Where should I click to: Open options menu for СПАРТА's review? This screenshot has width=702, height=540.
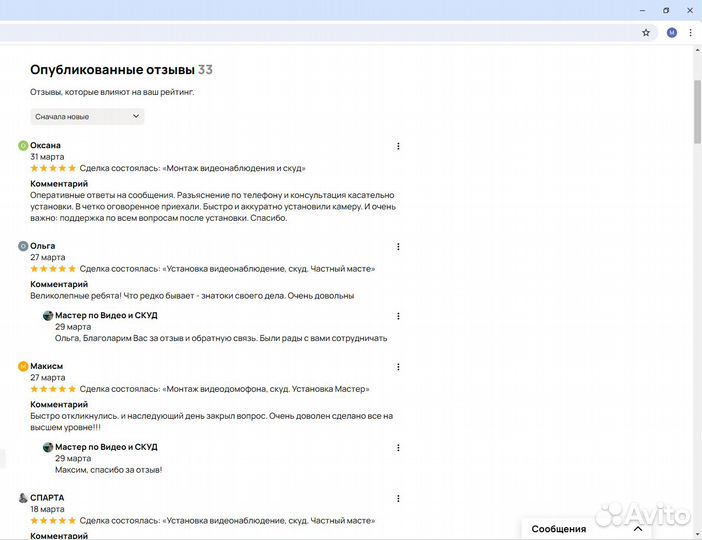click(x=398, y=498)
